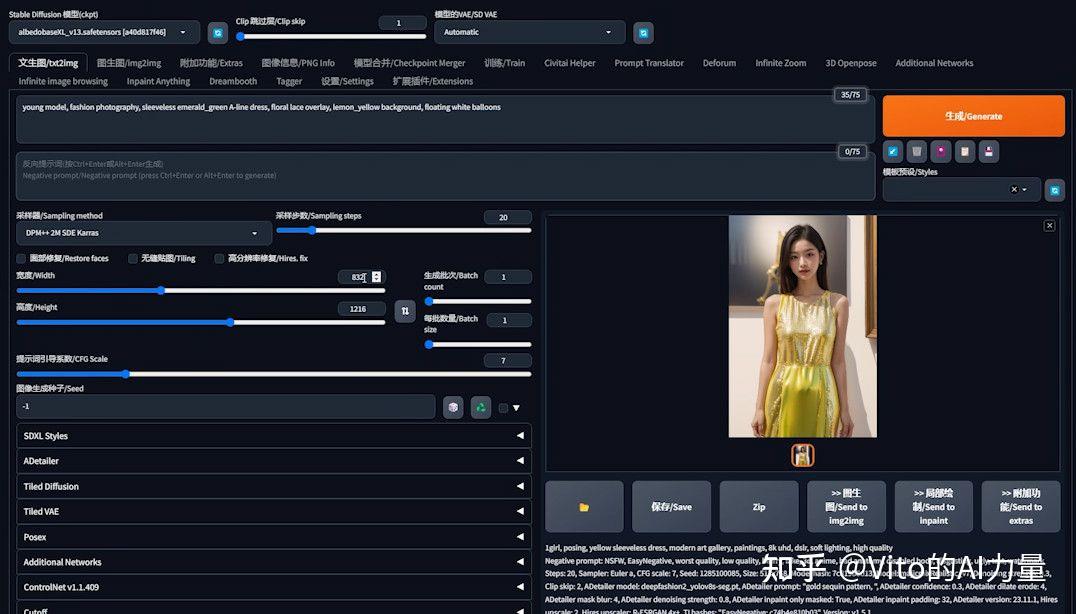Randomize the seed with the dice icon

click(x=453, y=407)
